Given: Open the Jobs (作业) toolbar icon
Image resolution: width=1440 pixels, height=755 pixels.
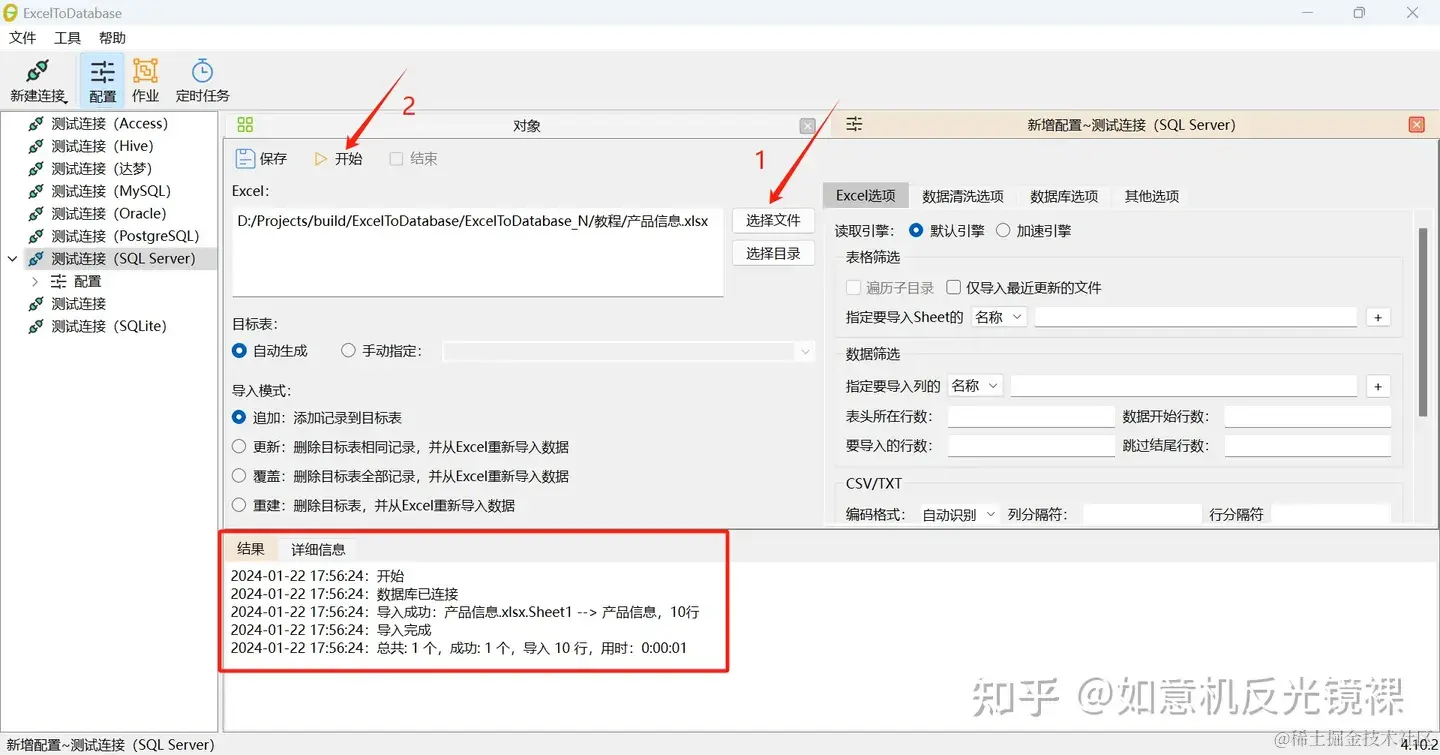Looking at the screenshot, I should pos(146,72).
